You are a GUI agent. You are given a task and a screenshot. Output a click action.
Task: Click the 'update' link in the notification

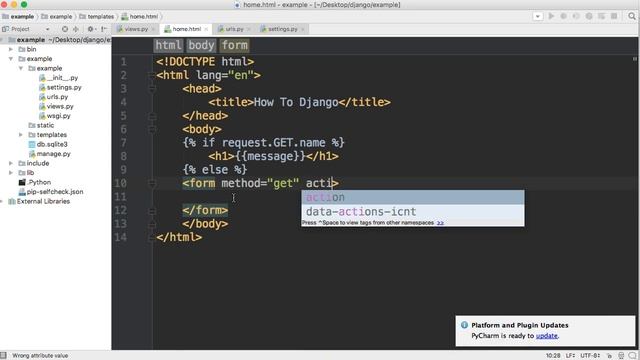click(x=547, y=336)
